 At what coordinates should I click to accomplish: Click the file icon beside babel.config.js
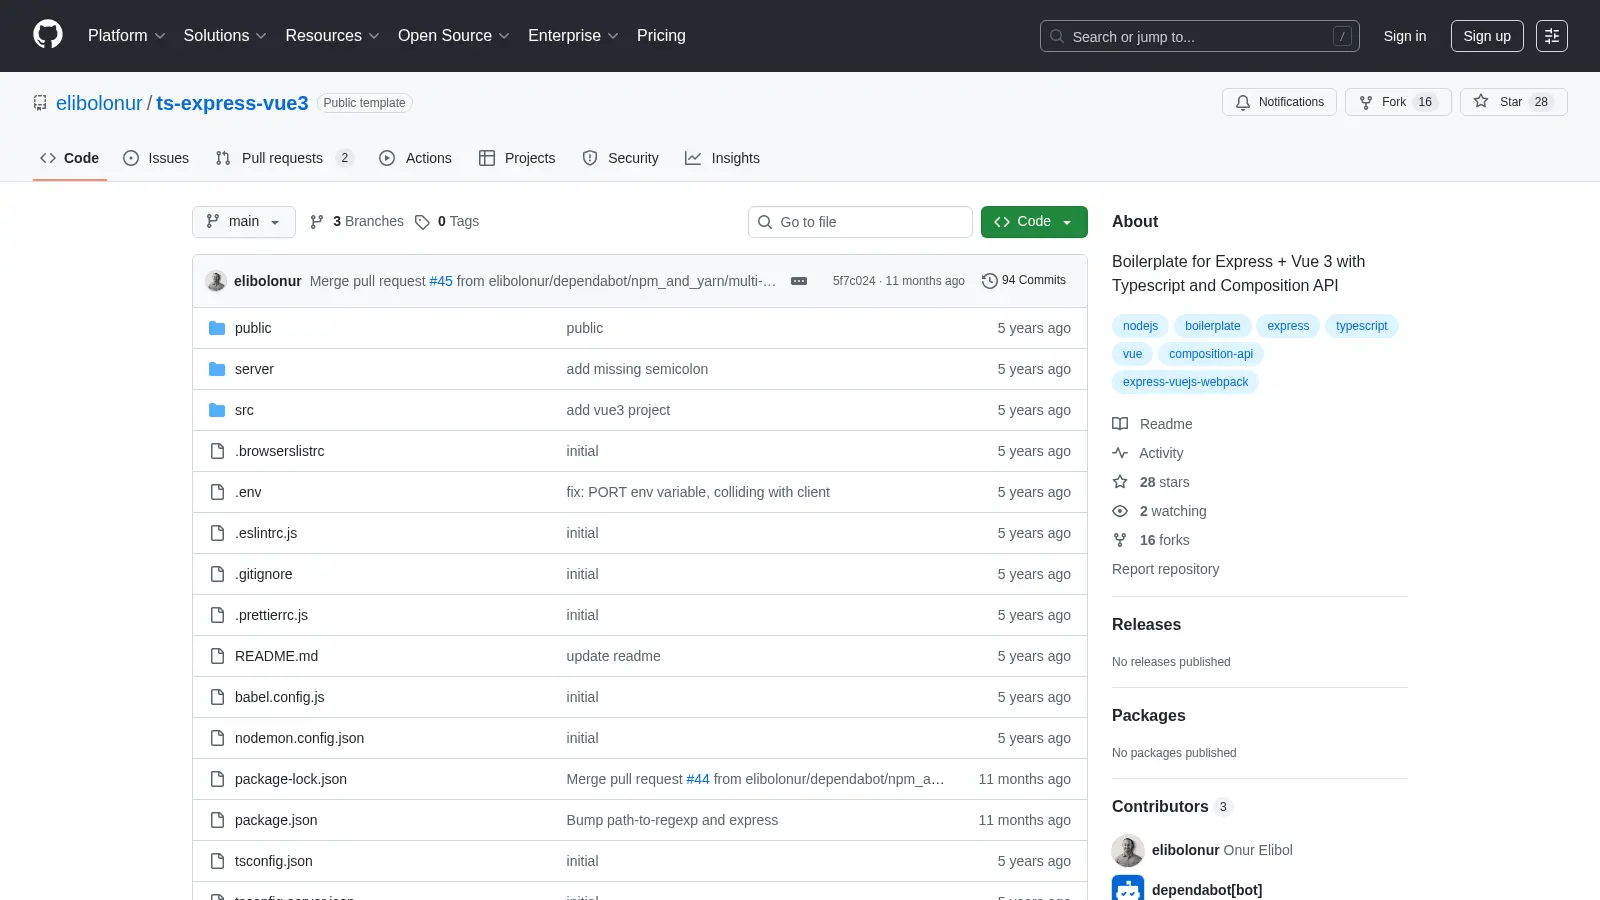[x=217, y=697]
